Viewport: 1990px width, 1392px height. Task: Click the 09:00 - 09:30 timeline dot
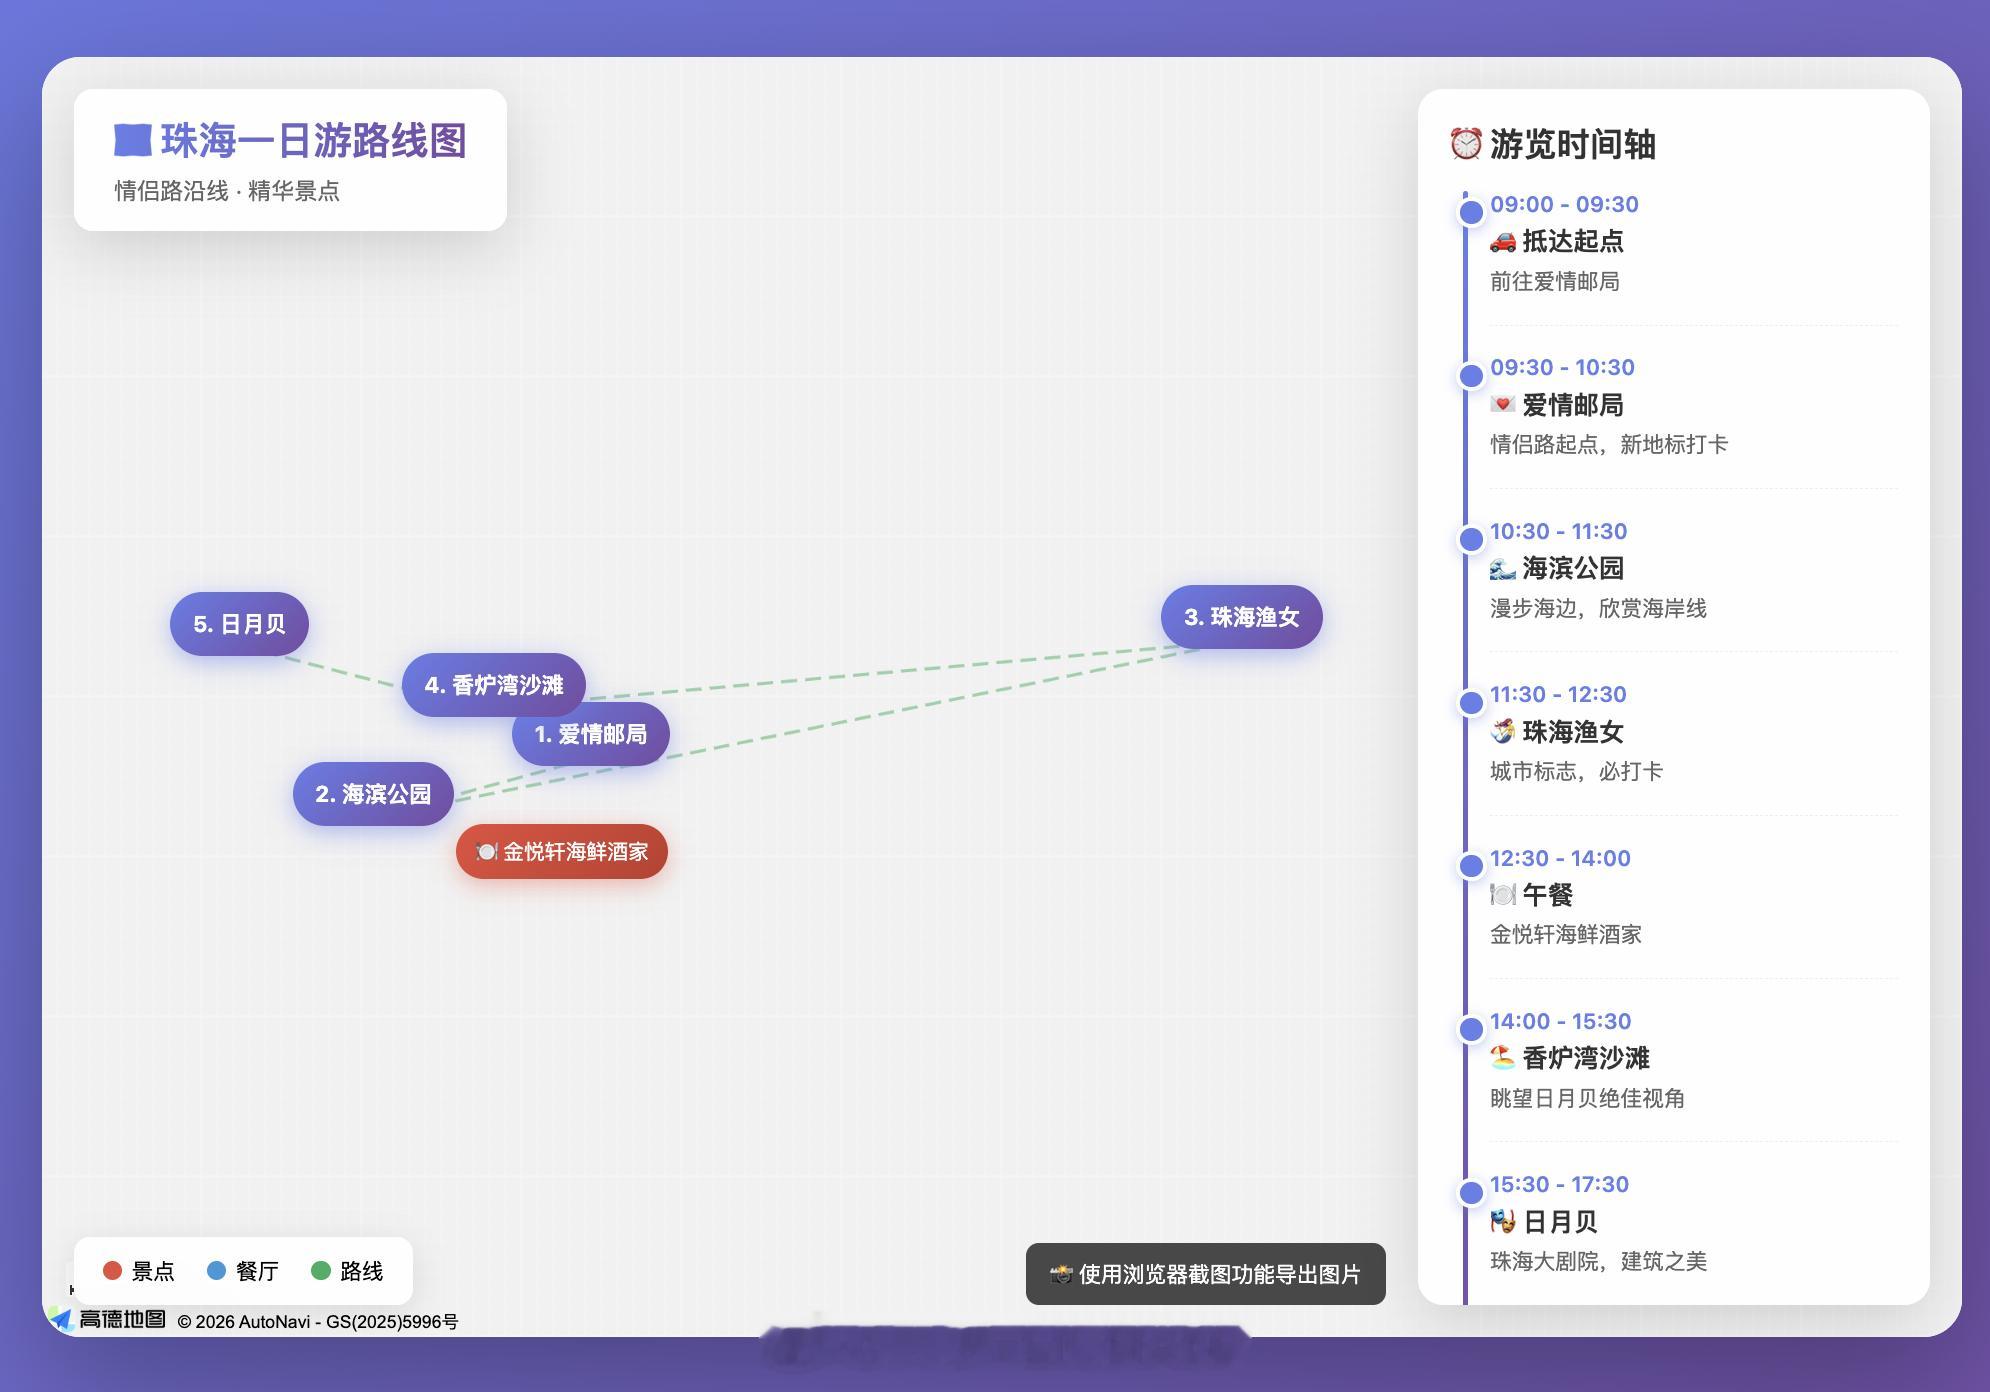click(x=1471, y=212)
